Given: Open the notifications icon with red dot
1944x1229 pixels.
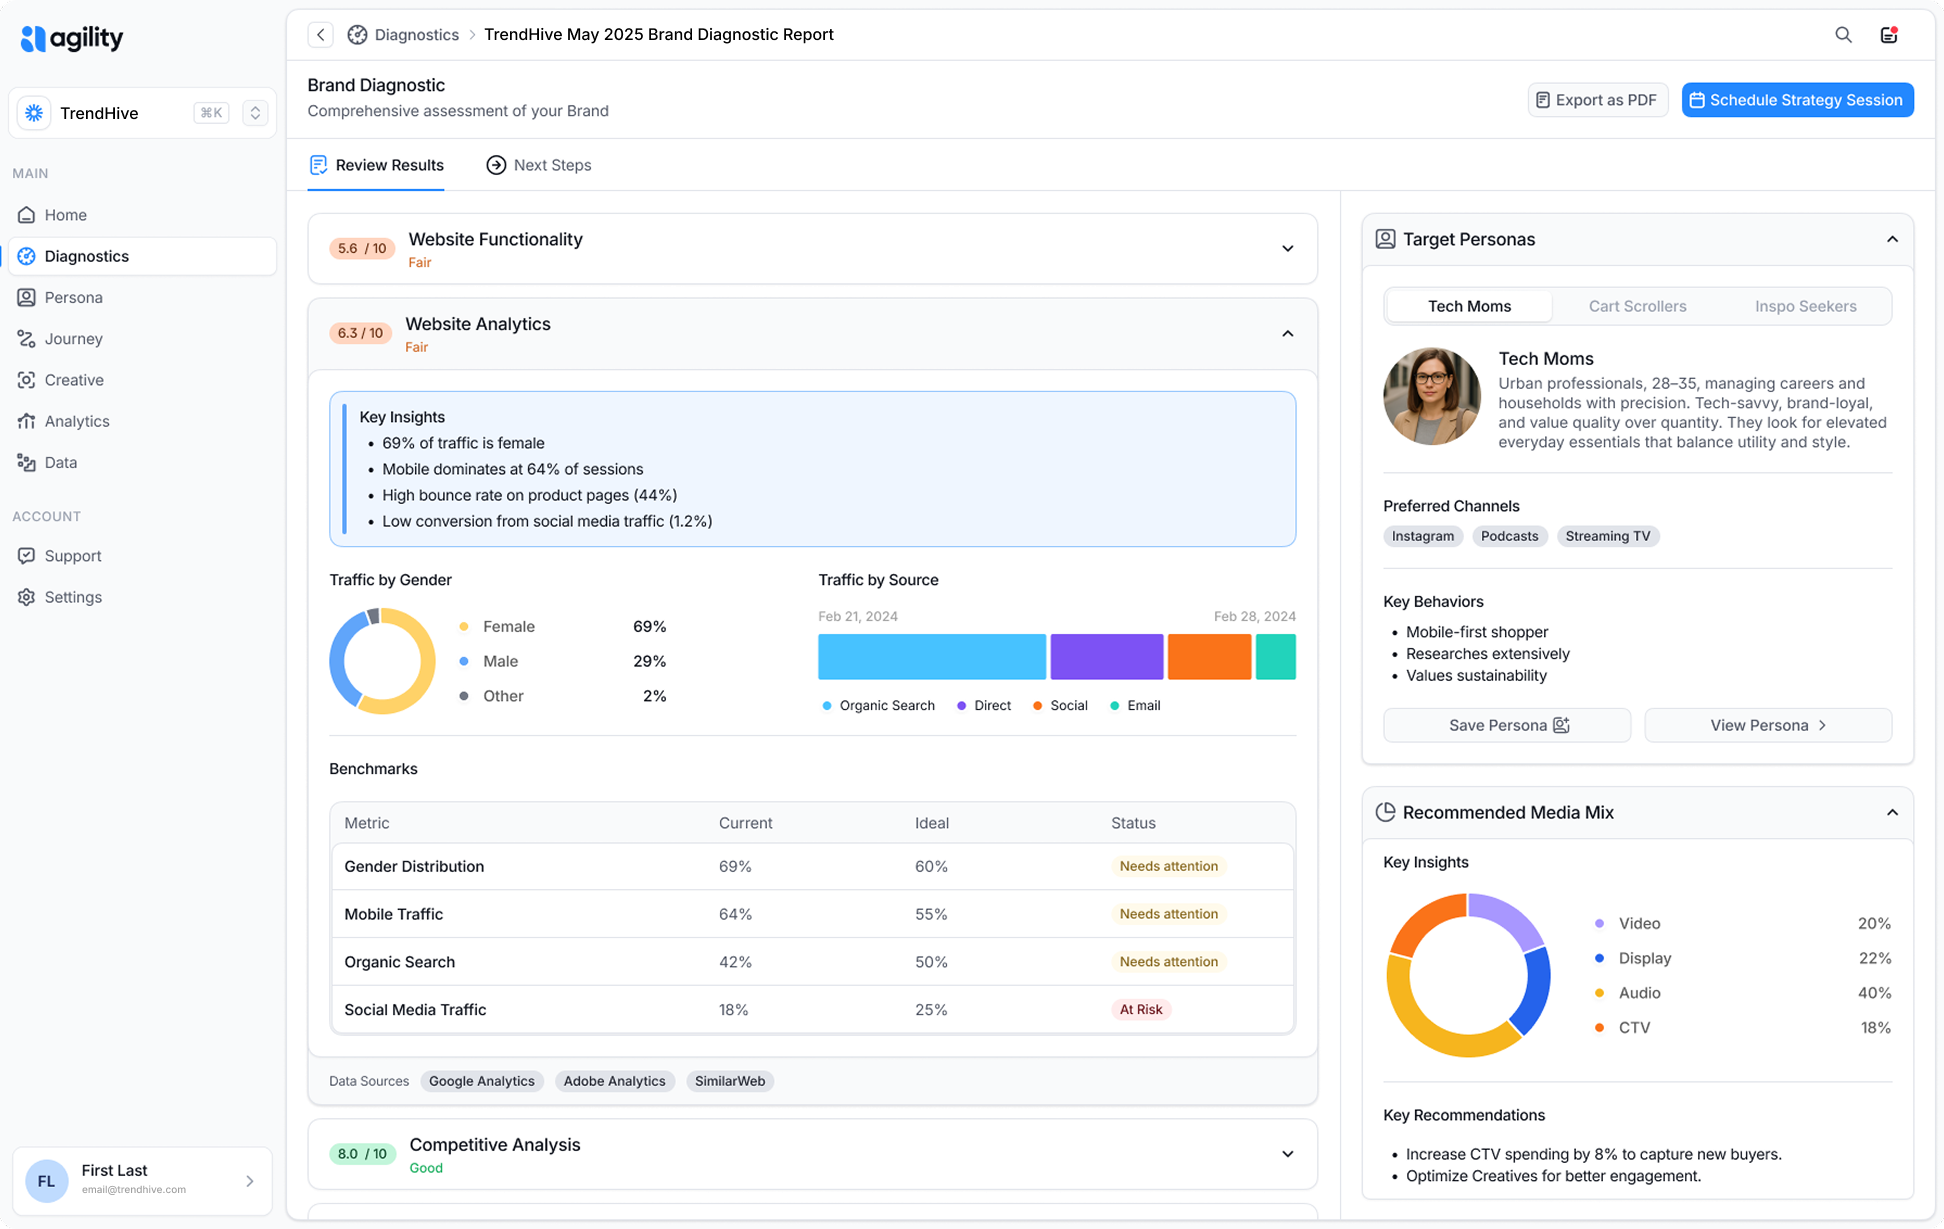Looking at the screenshot, I should tap(1888, 35).
